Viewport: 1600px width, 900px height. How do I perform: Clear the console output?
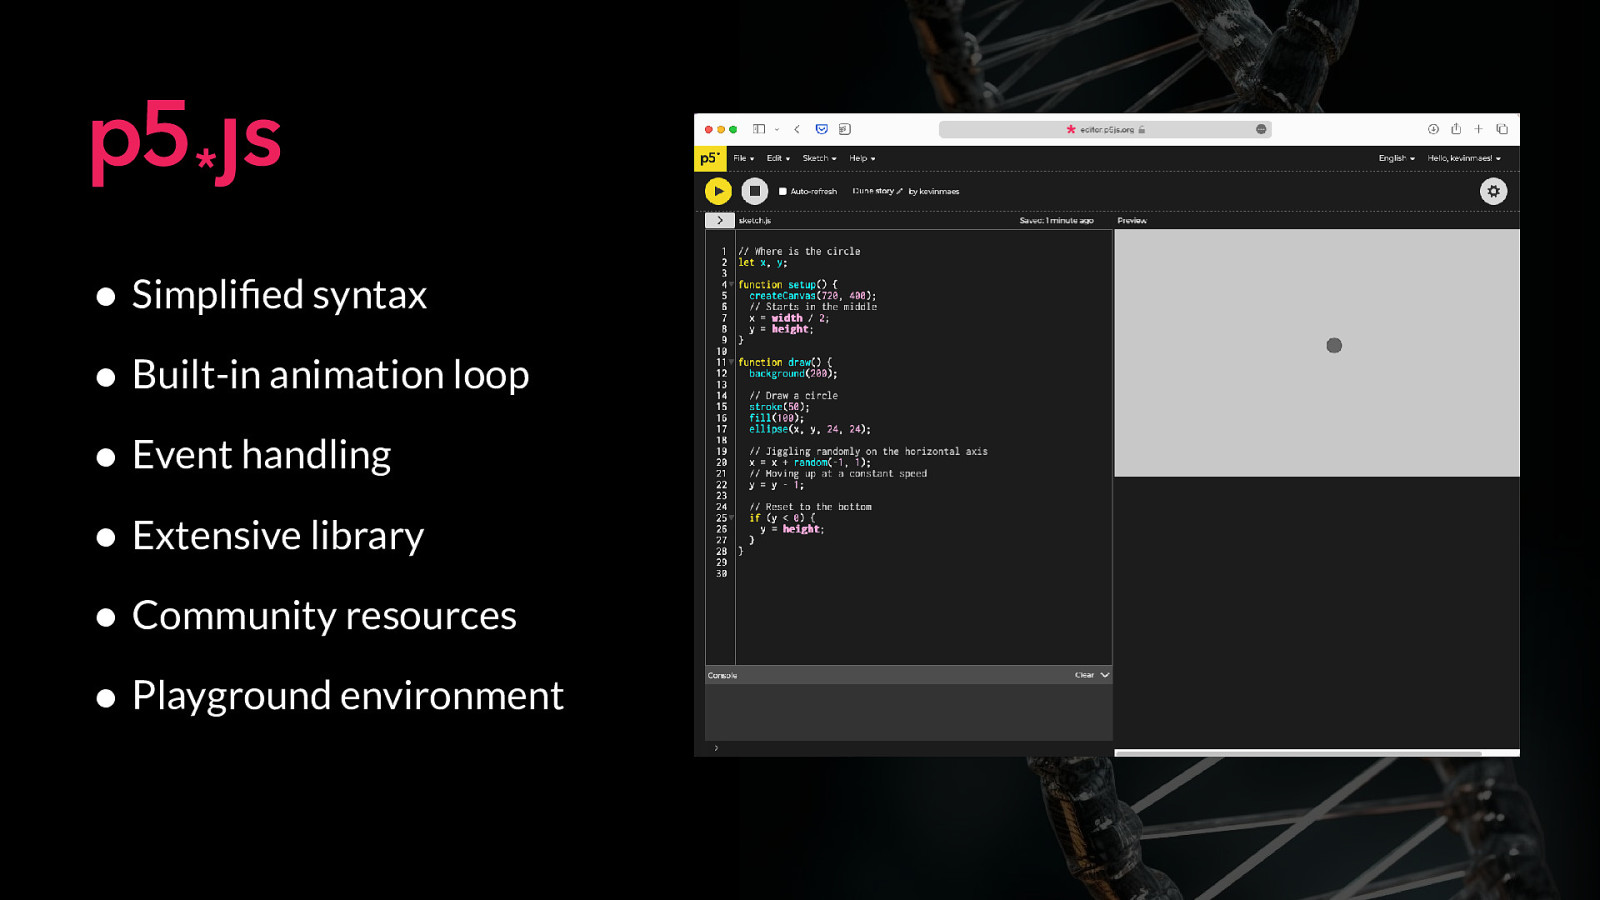click(1084, 675)
